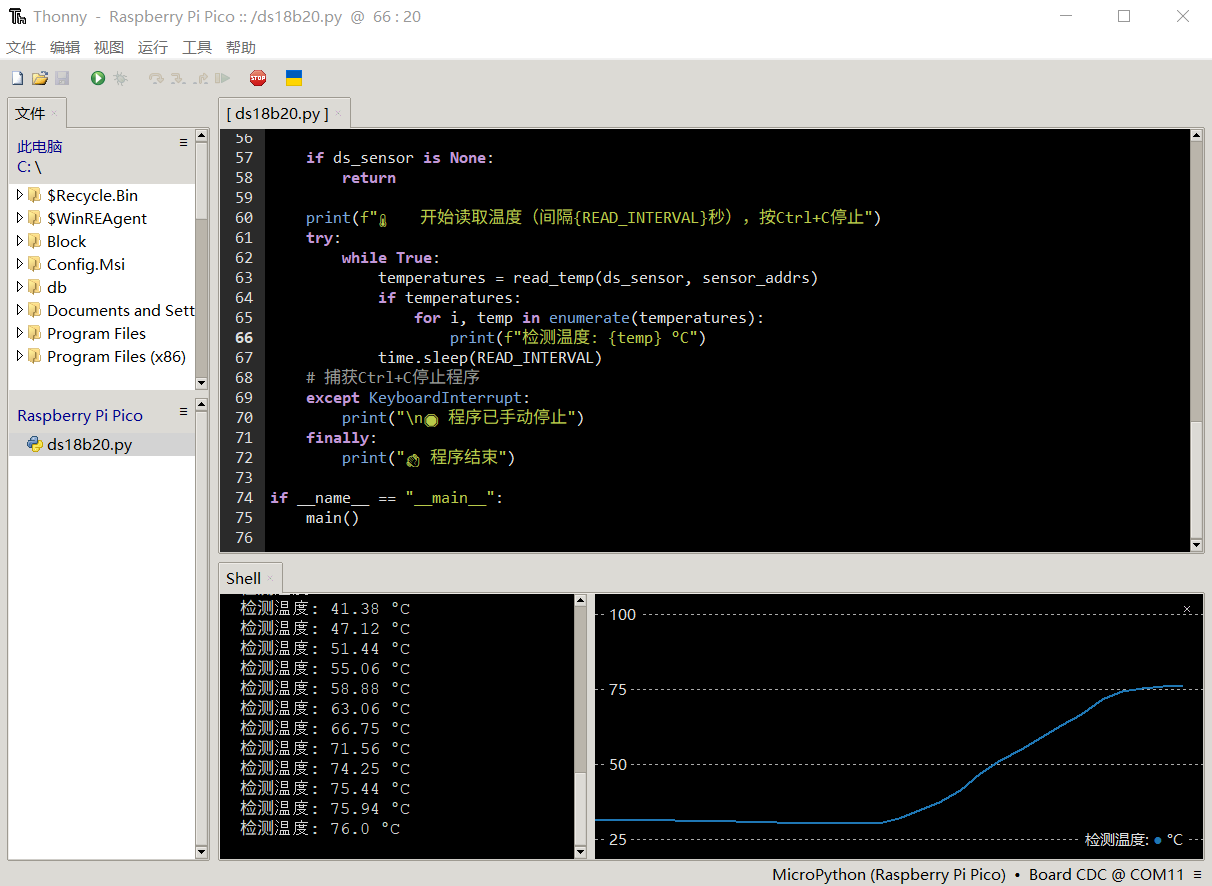Open the 工具 menu
The width and height of the screenshot is (1212, 886).
[197, 47]
